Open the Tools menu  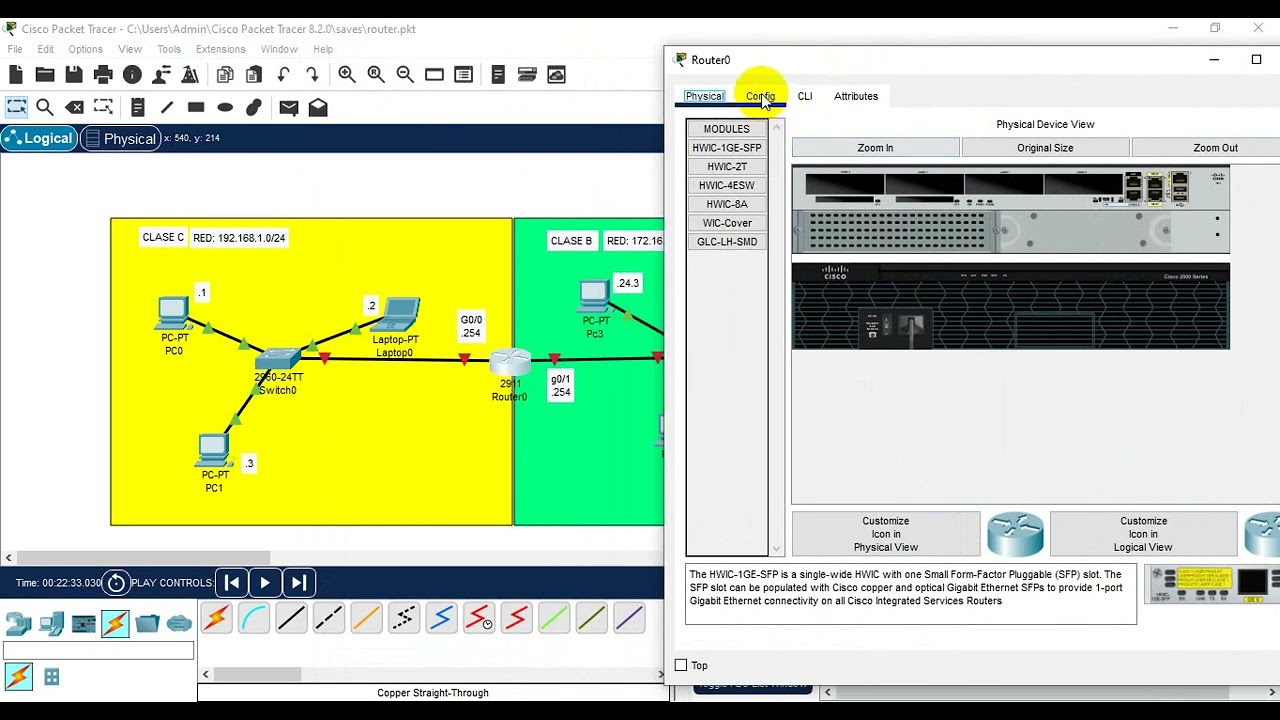(x=169, y=49)
